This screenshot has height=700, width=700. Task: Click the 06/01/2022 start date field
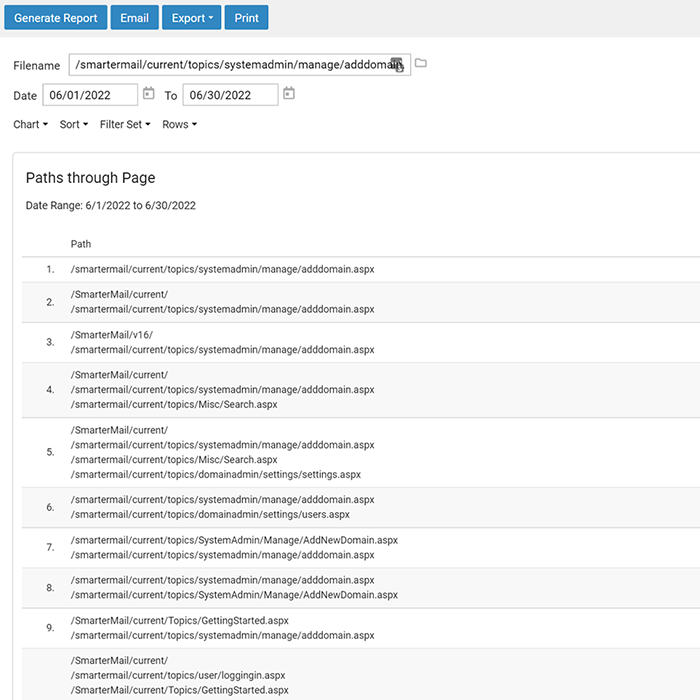pyautogui.click(x=90, y=95)
